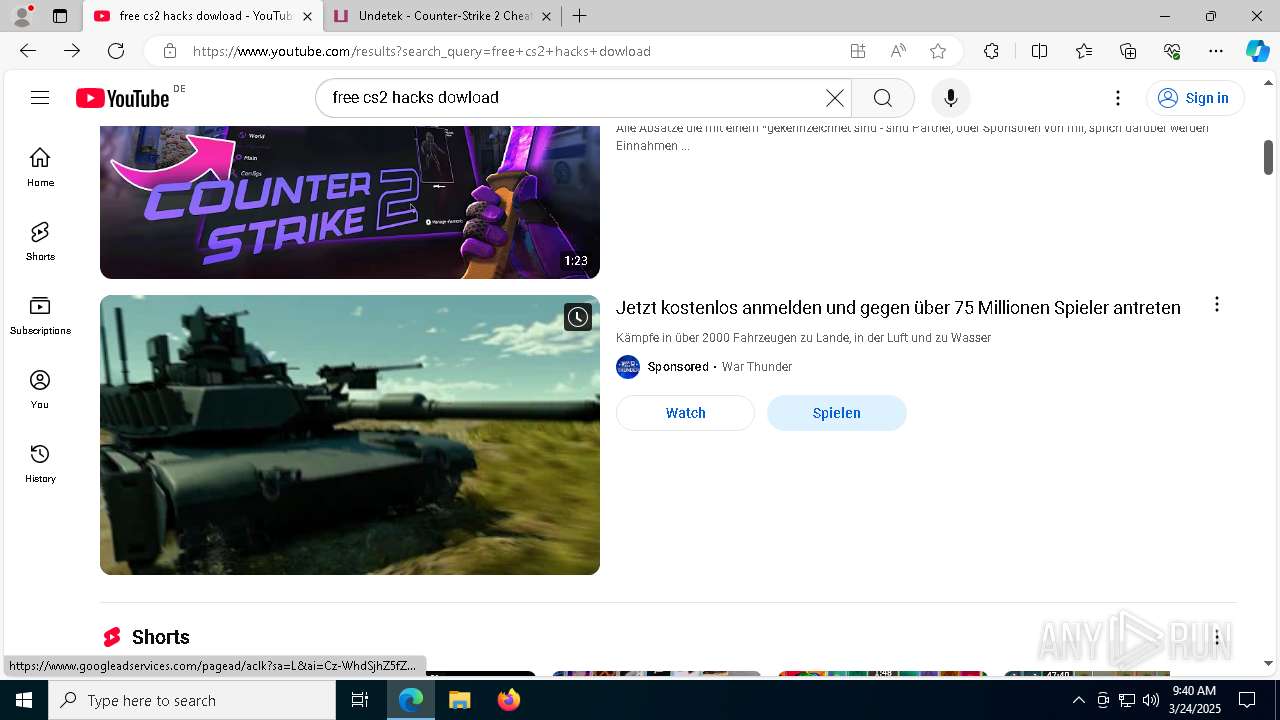Open browser Collections
Viewport: 1280px width, 720px height.
click(x=1128, y=51)
